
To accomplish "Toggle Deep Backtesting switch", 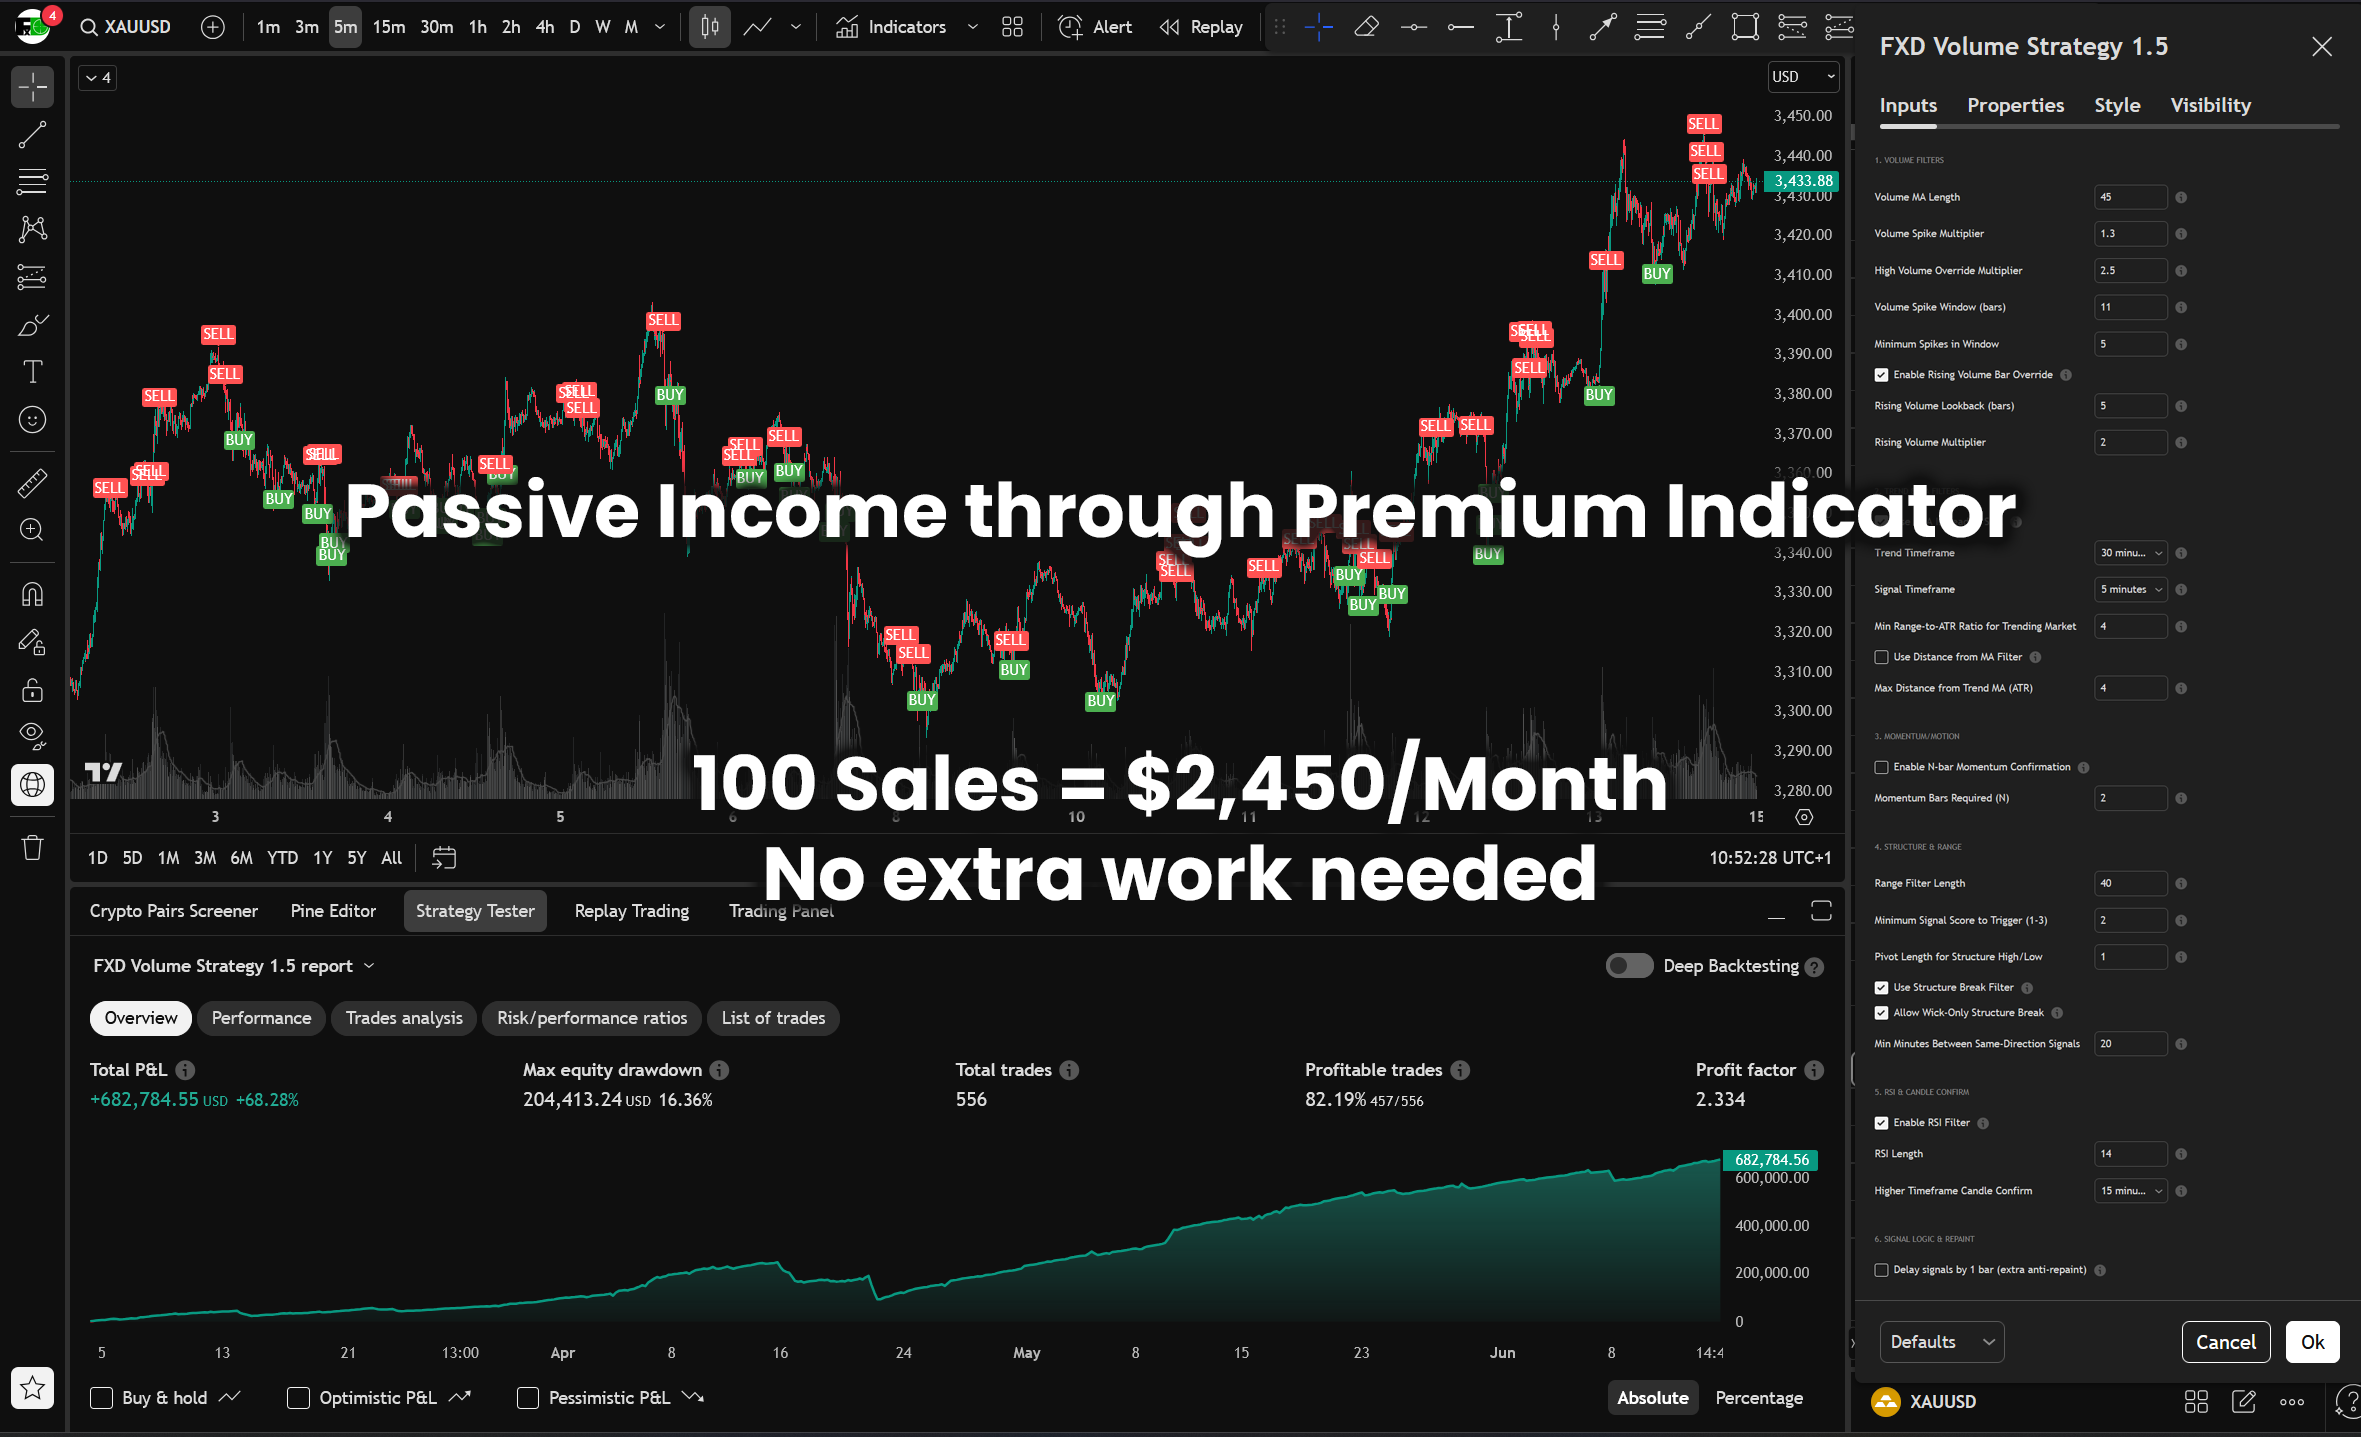I will click(x=1629, y=966).
